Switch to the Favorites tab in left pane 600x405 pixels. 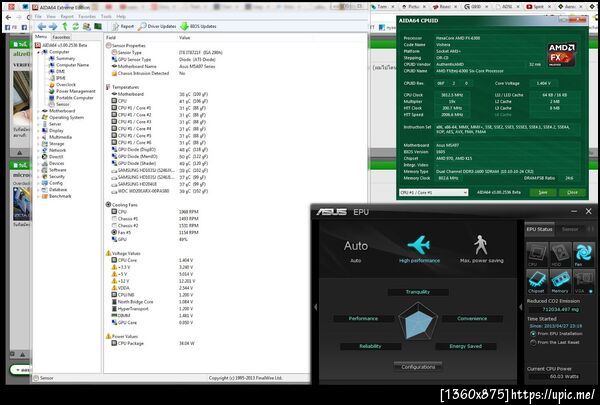pos(61,37)
